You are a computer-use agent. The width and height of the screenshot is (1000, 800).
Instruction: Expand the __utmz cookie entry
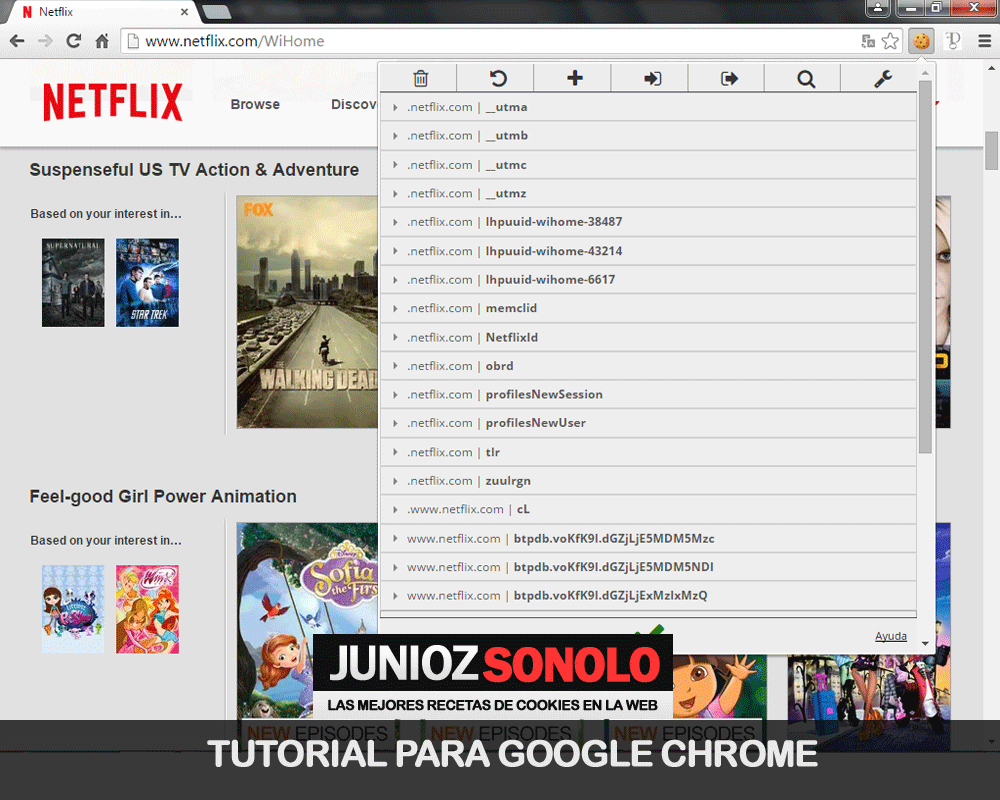[x=649, y=193]
